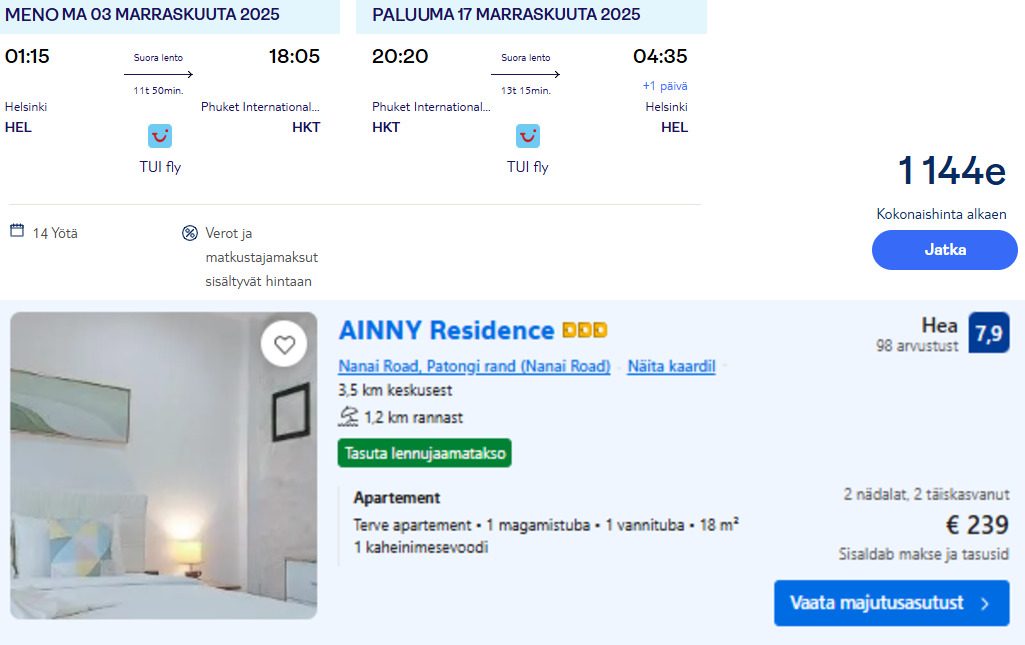
Task: Click the blue "Jatka" button
Action: [943, 250]
